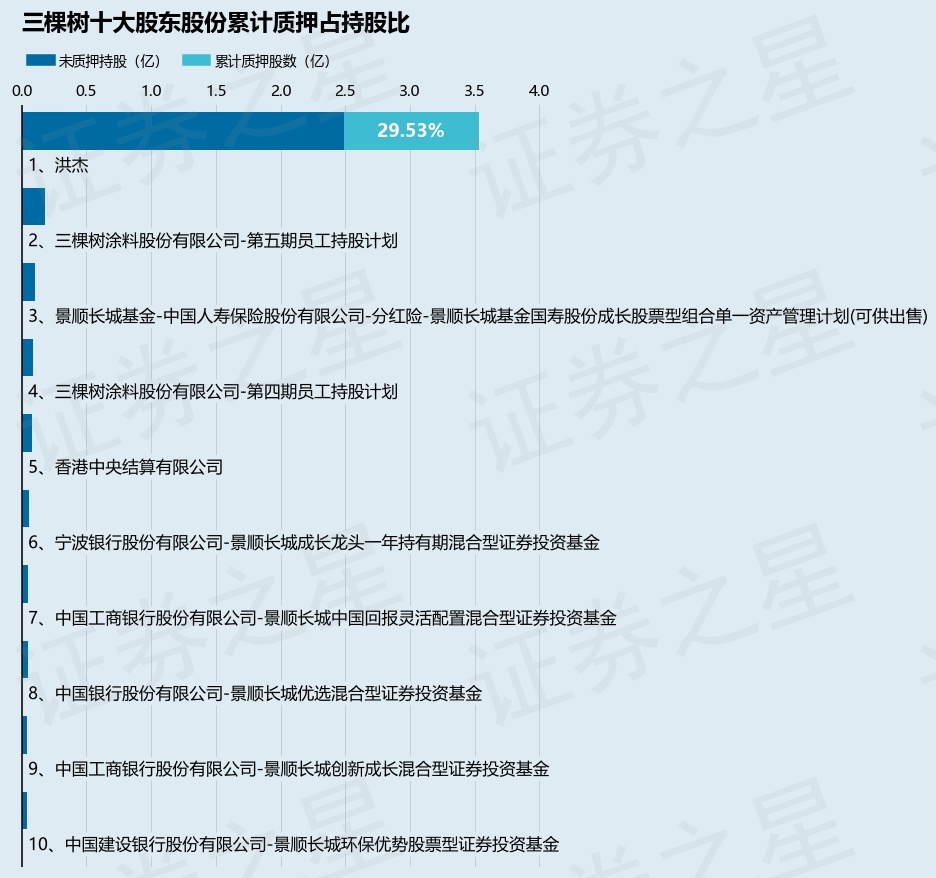Click the 1.0 axis tick label
The image size is (936, 878).
151,91
